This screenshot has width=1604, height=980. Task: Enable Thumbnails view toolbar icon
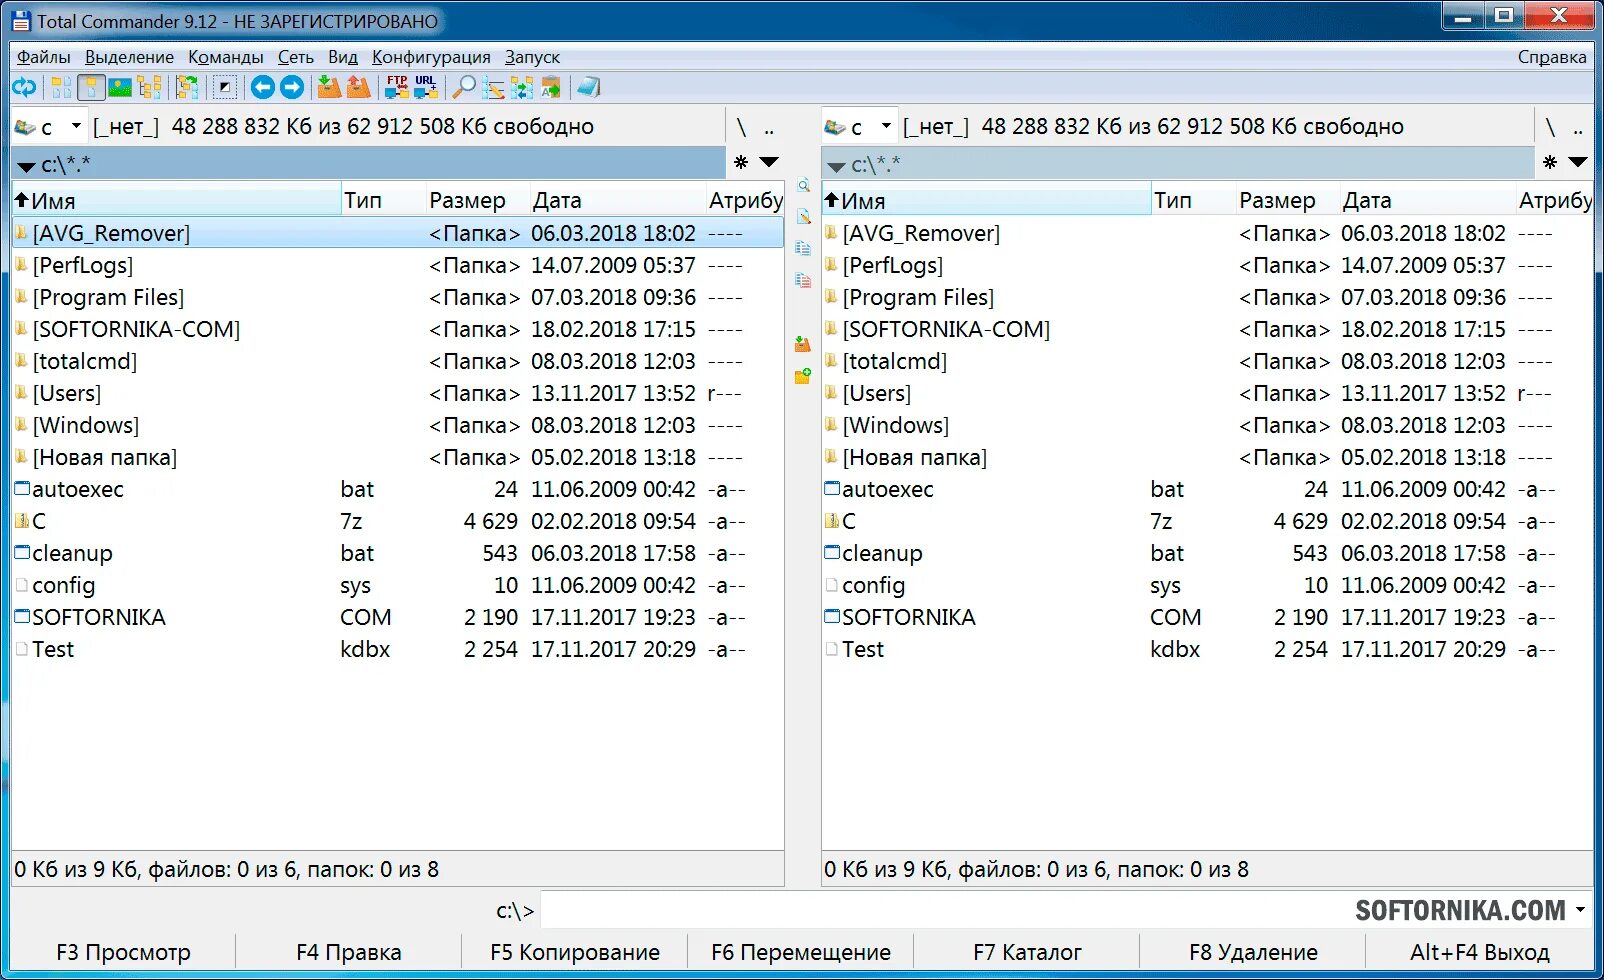click(x=120, y=88)
